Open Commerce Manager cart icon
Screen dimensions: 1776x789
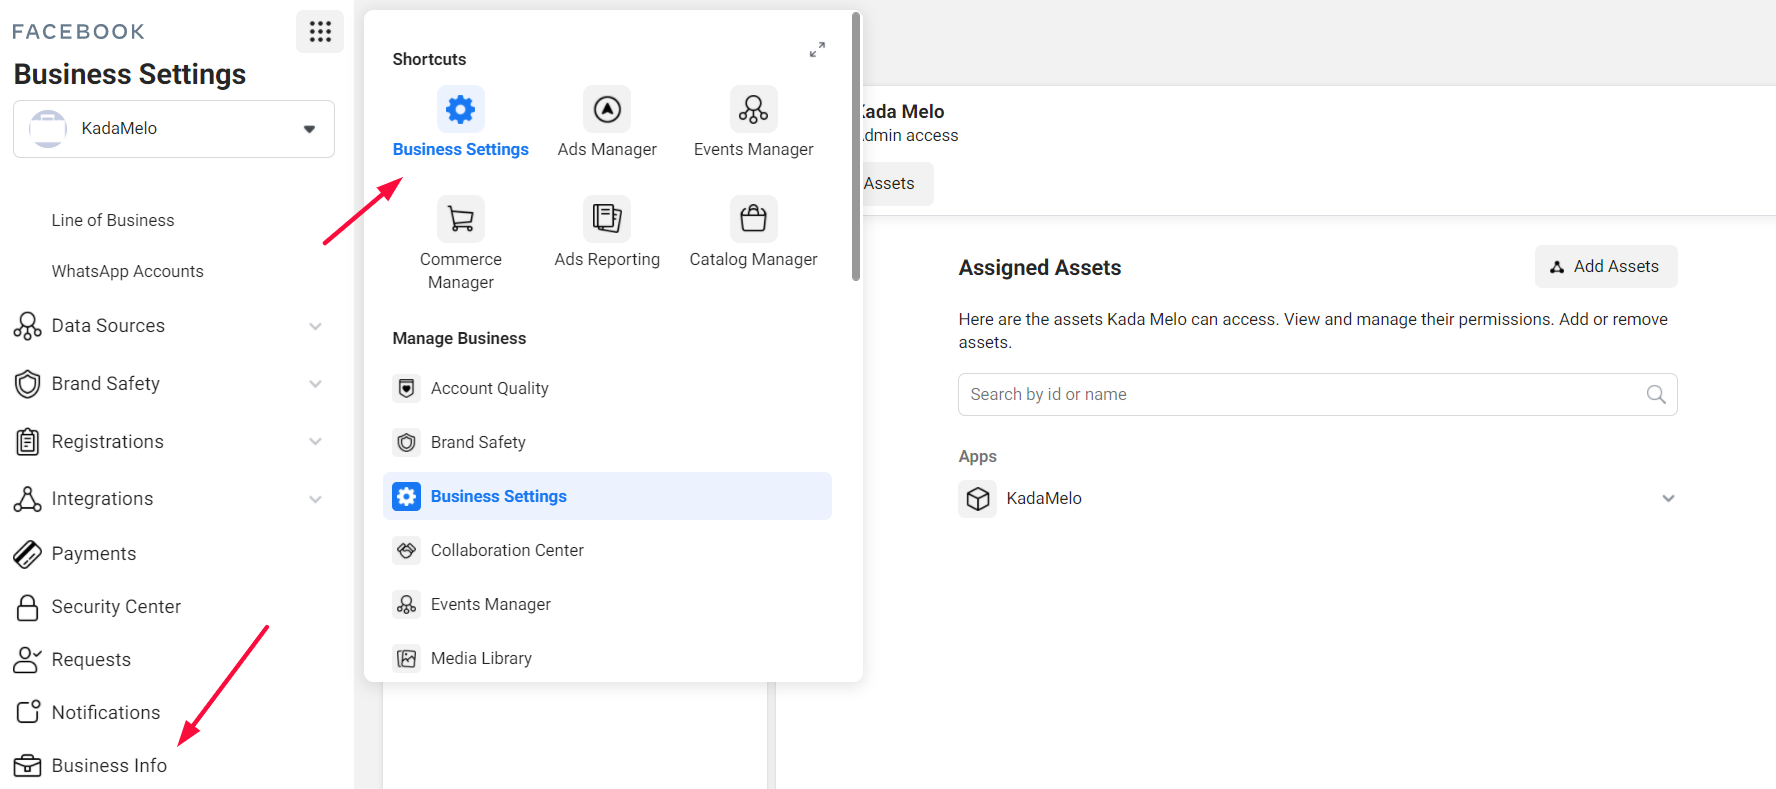461,218
